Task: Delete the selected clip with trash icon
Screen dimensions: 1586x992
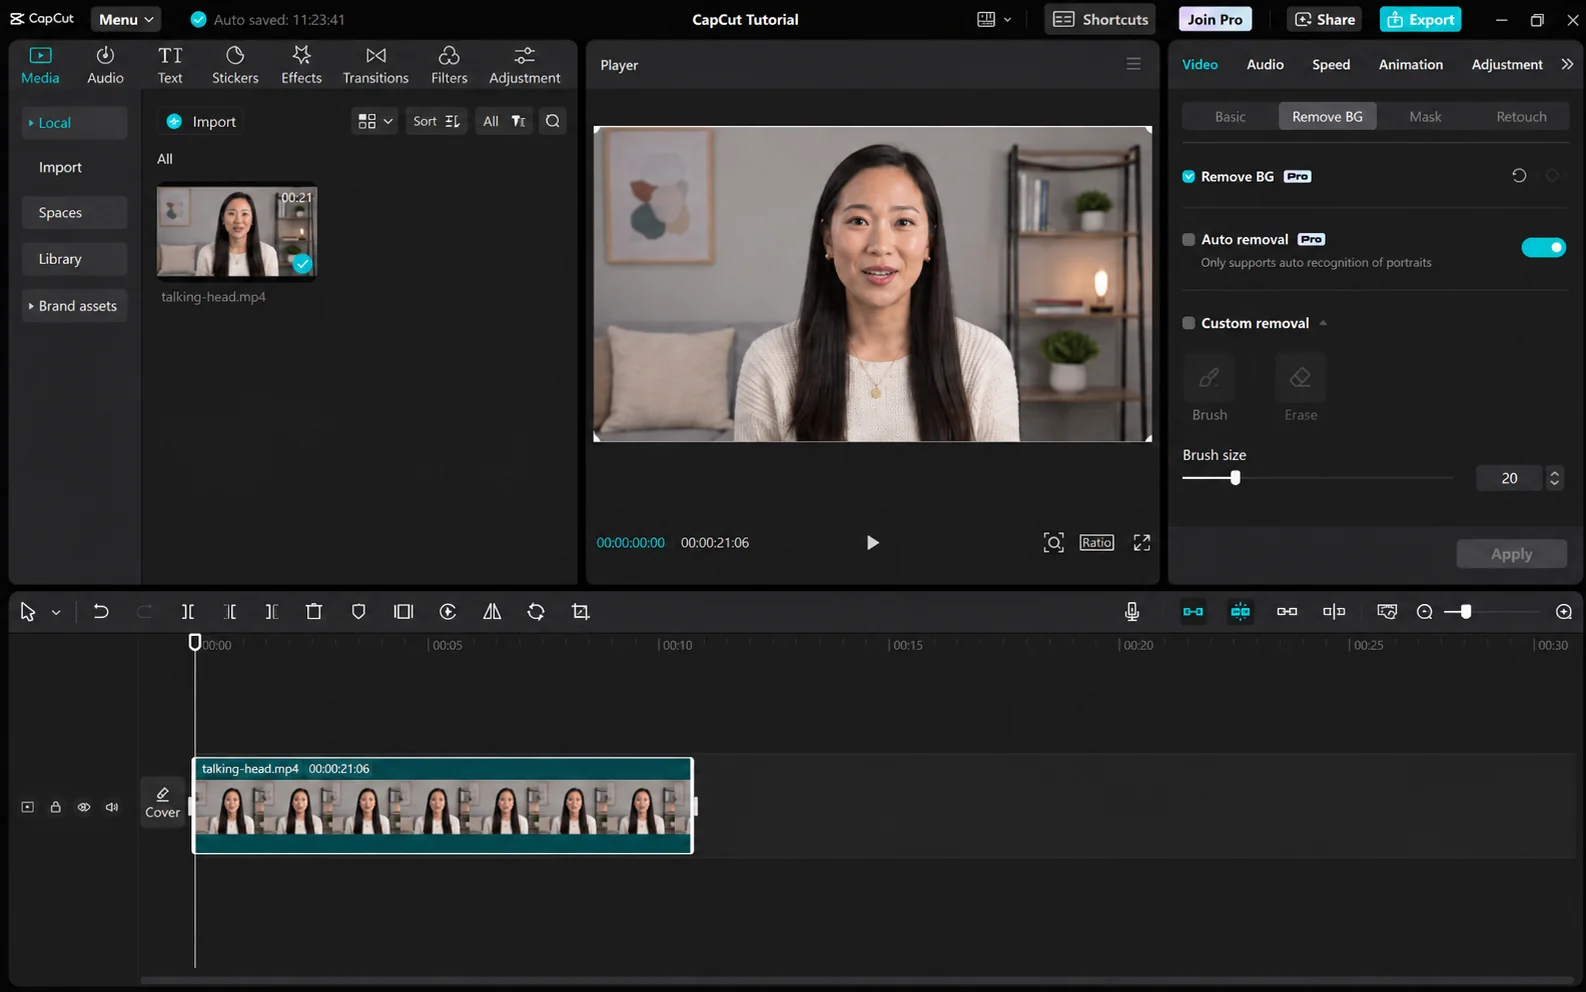Action: (314, 611)
